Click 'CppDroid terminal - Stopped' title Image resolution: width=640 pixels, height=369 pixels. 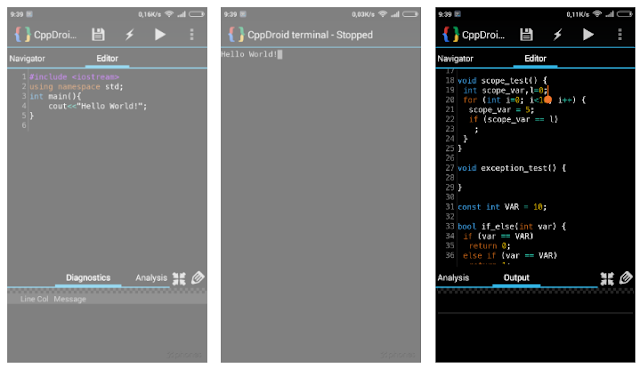(x=310, y=35)
